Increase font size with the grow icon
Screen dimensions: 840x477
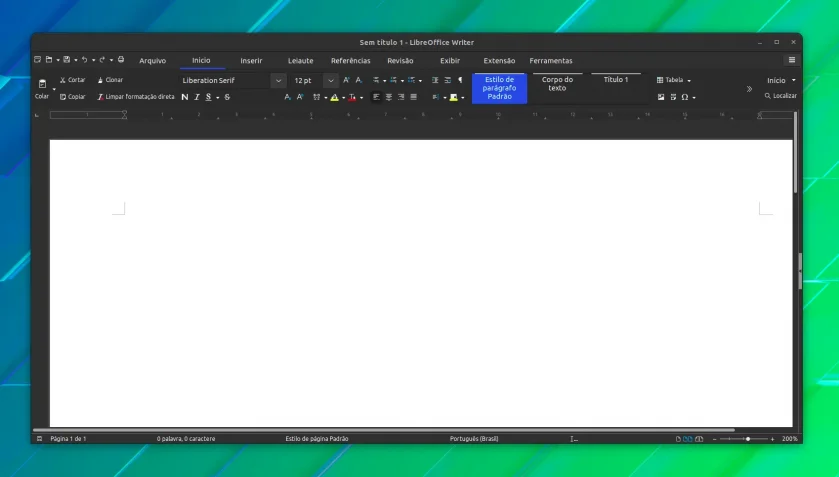pyautogui.click(x=346, y=80)
